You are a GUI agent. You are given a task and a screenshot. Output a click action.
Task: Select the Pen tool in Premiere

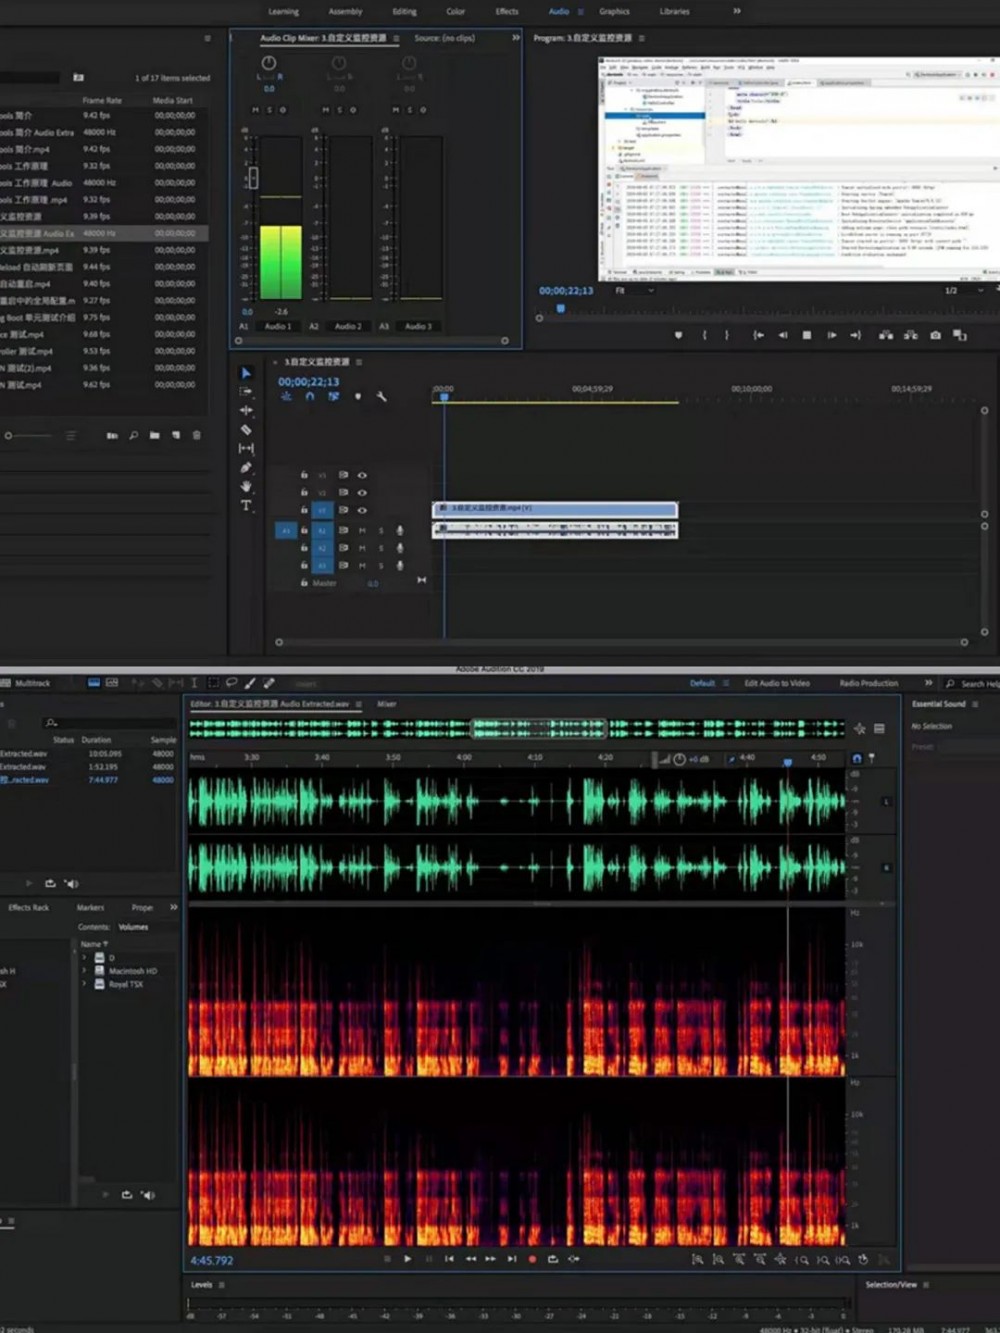pos(246,467)
